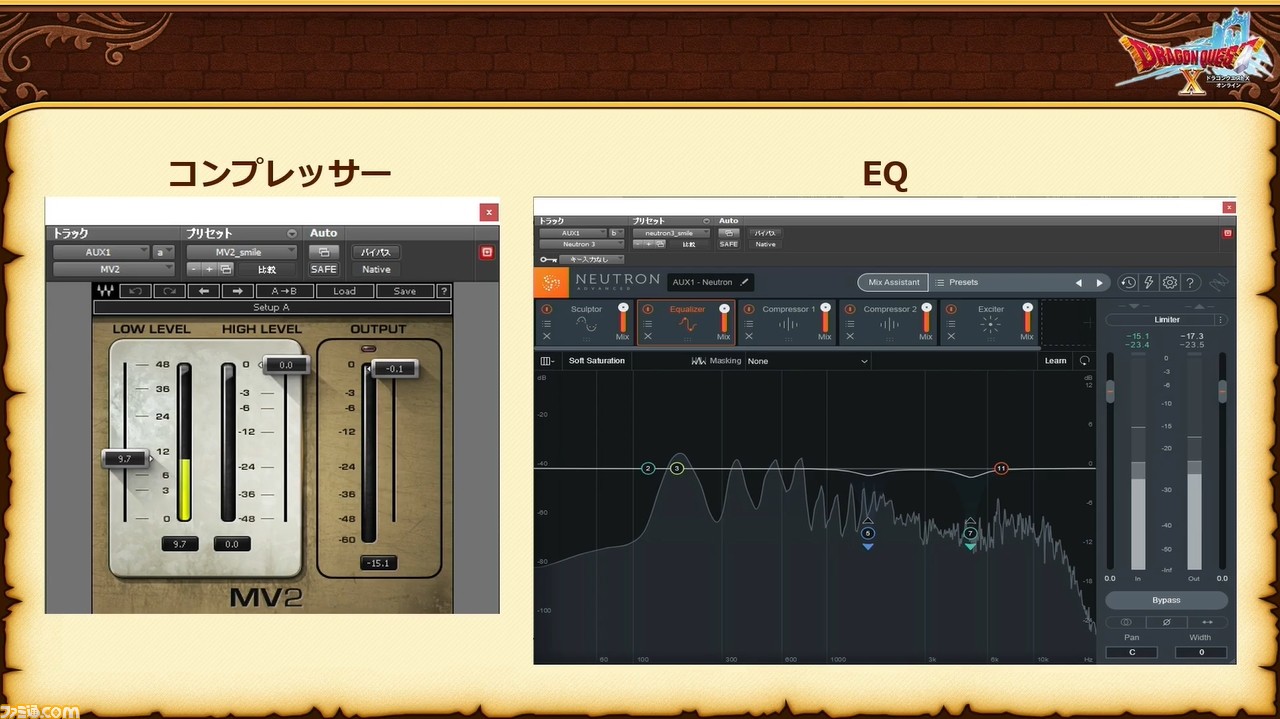
Task: Open Limiter options three-dot menu
Action: click(1220, 320)
